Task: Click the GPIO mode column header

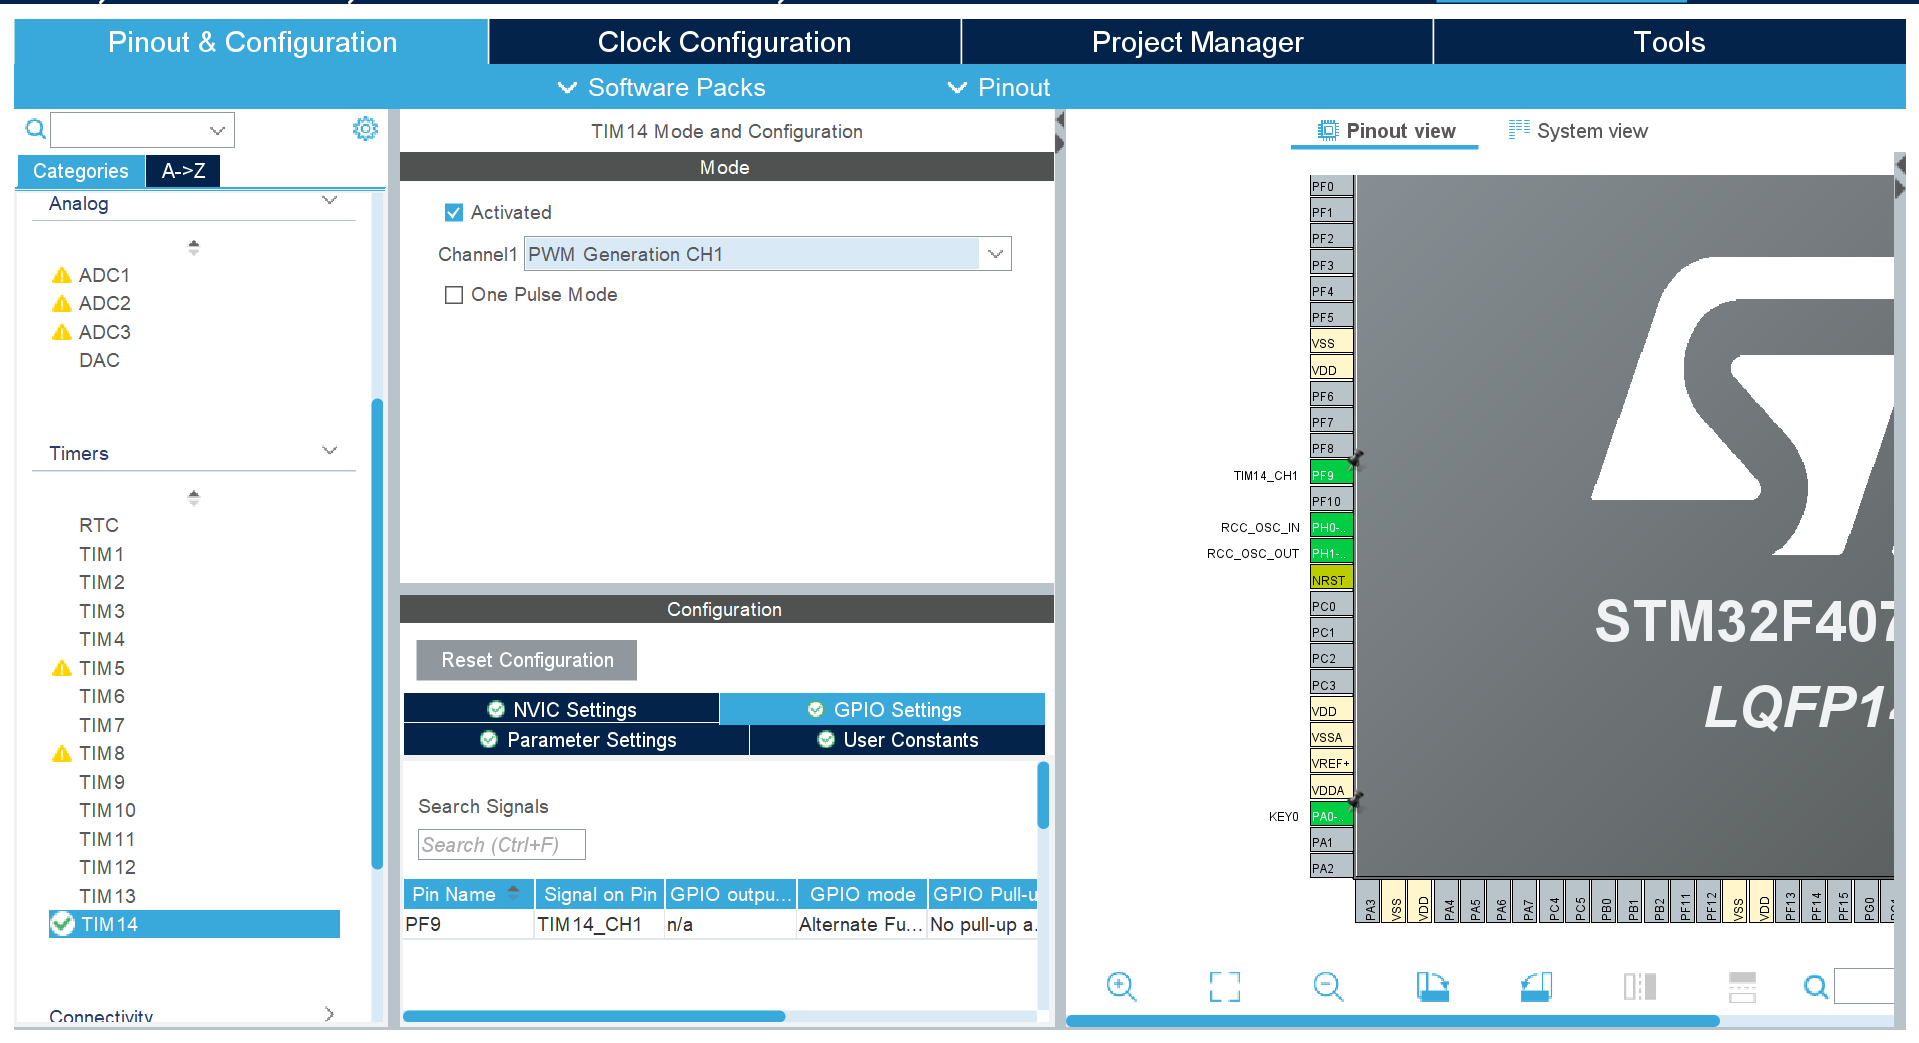Action: pos(862,894)
